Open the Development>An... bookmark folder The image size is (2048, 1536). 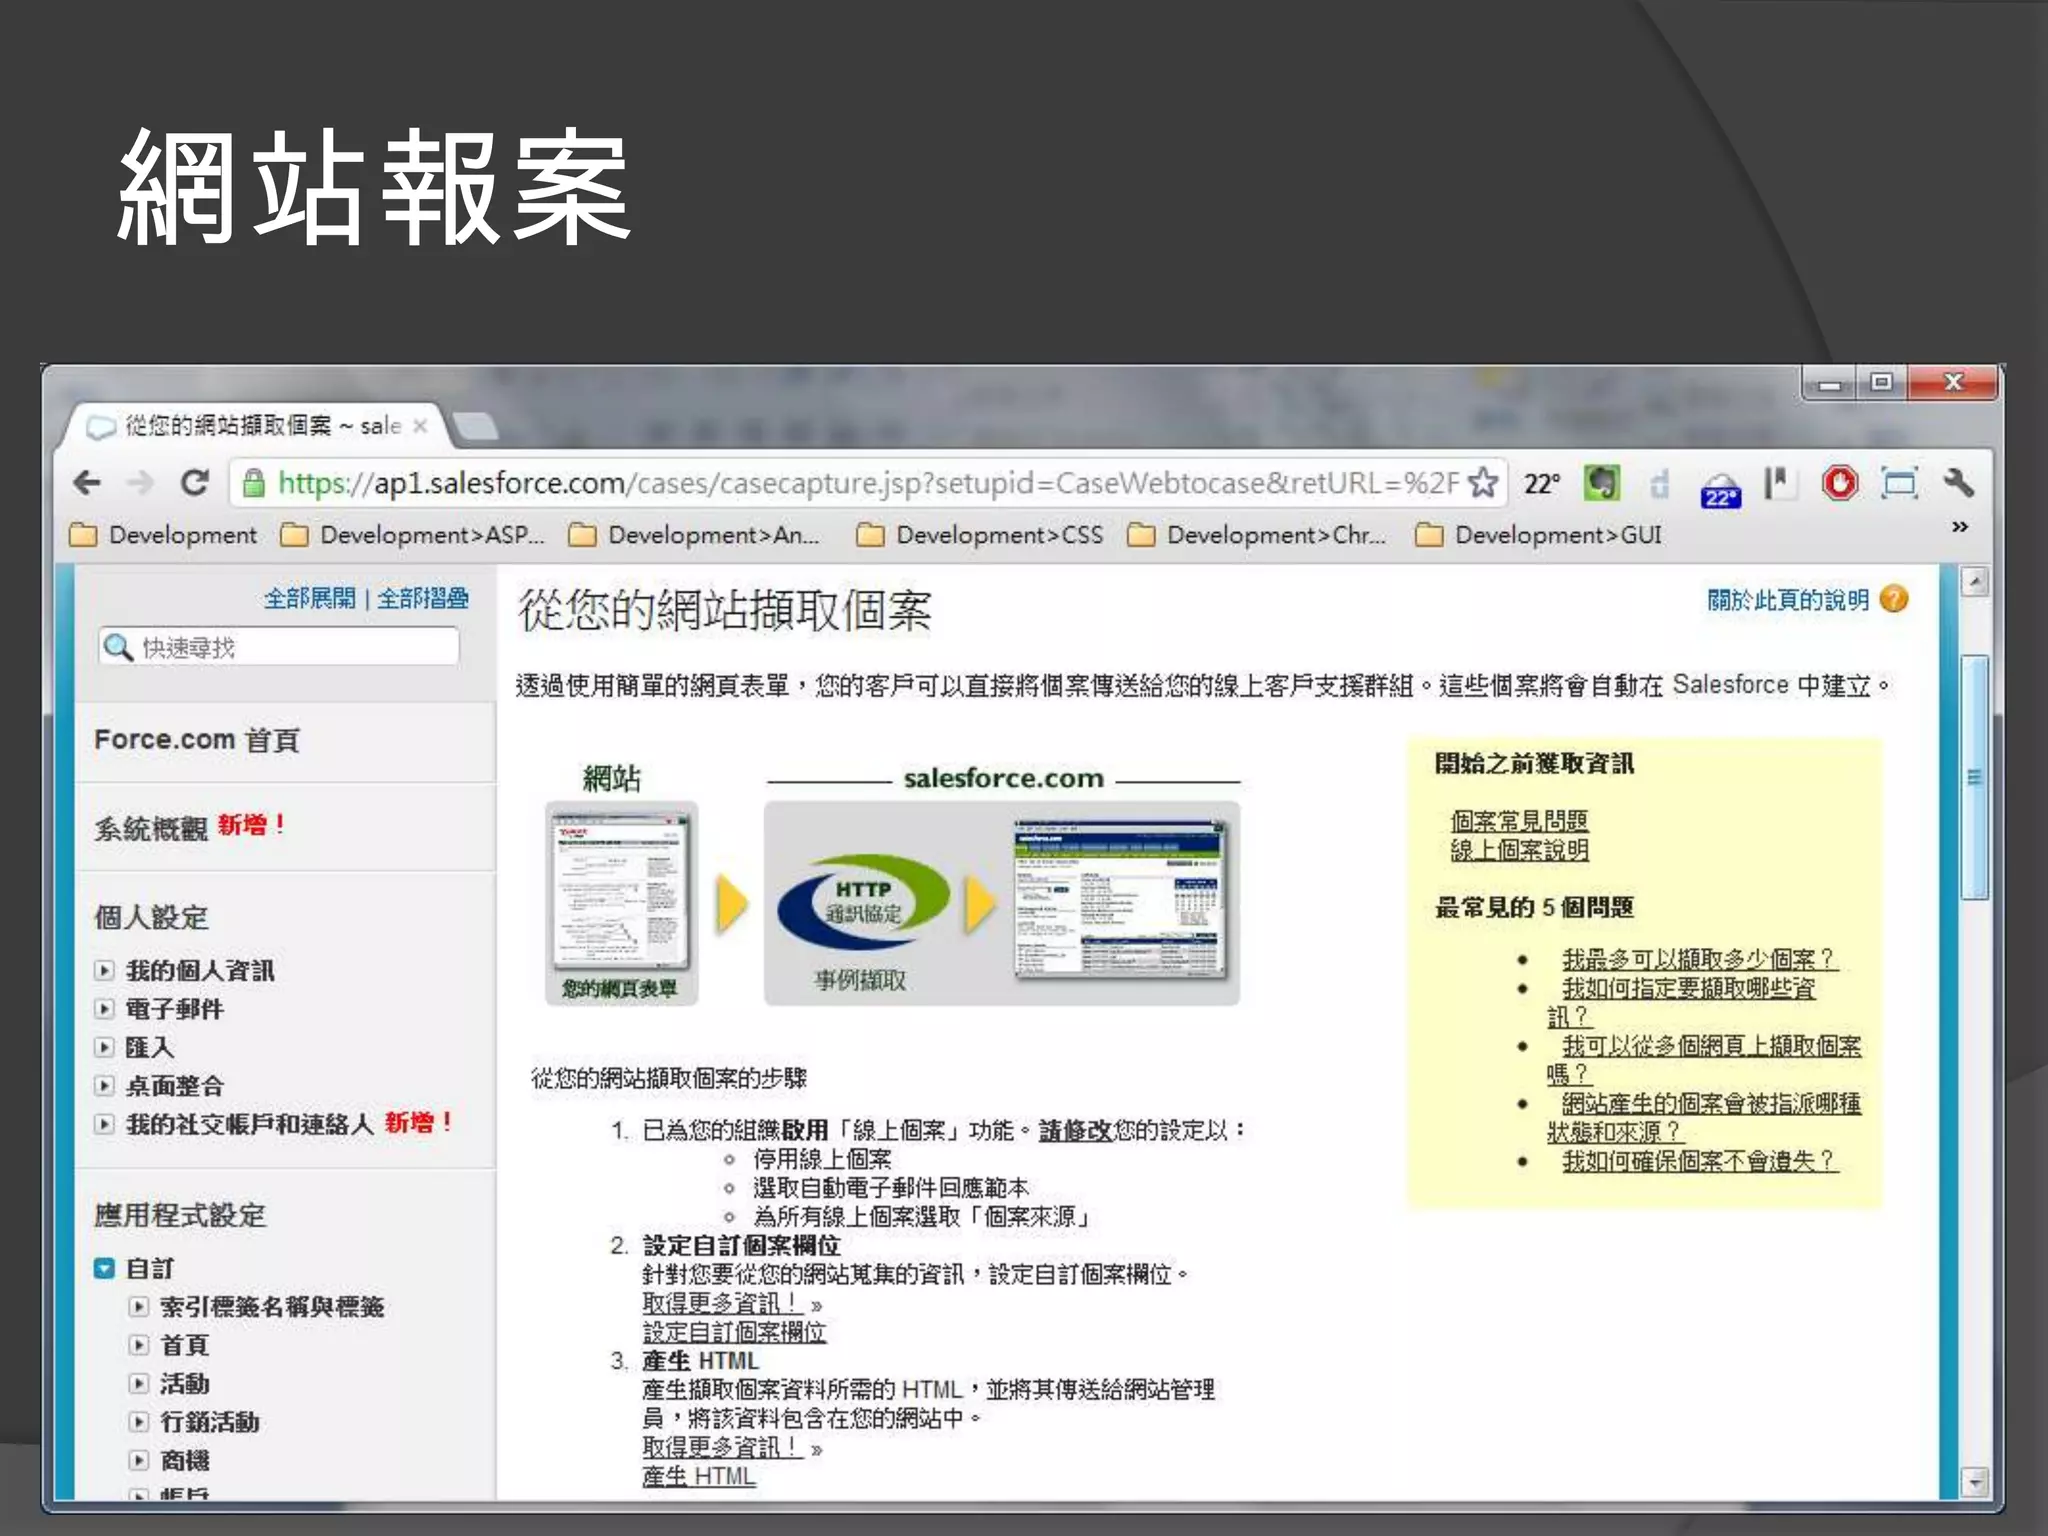(x=694, y=535)
